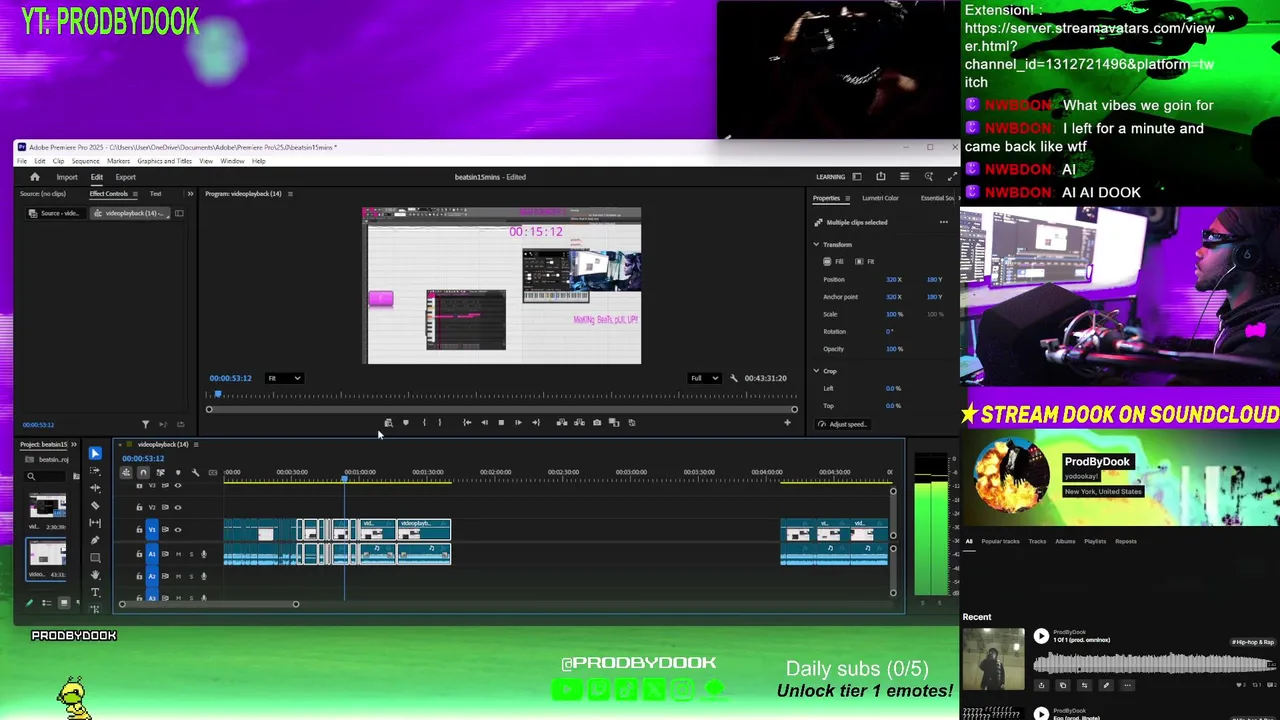Screen dimensions: 1280x720
Task: Mute audio track A1
Action: click(178, 554)
